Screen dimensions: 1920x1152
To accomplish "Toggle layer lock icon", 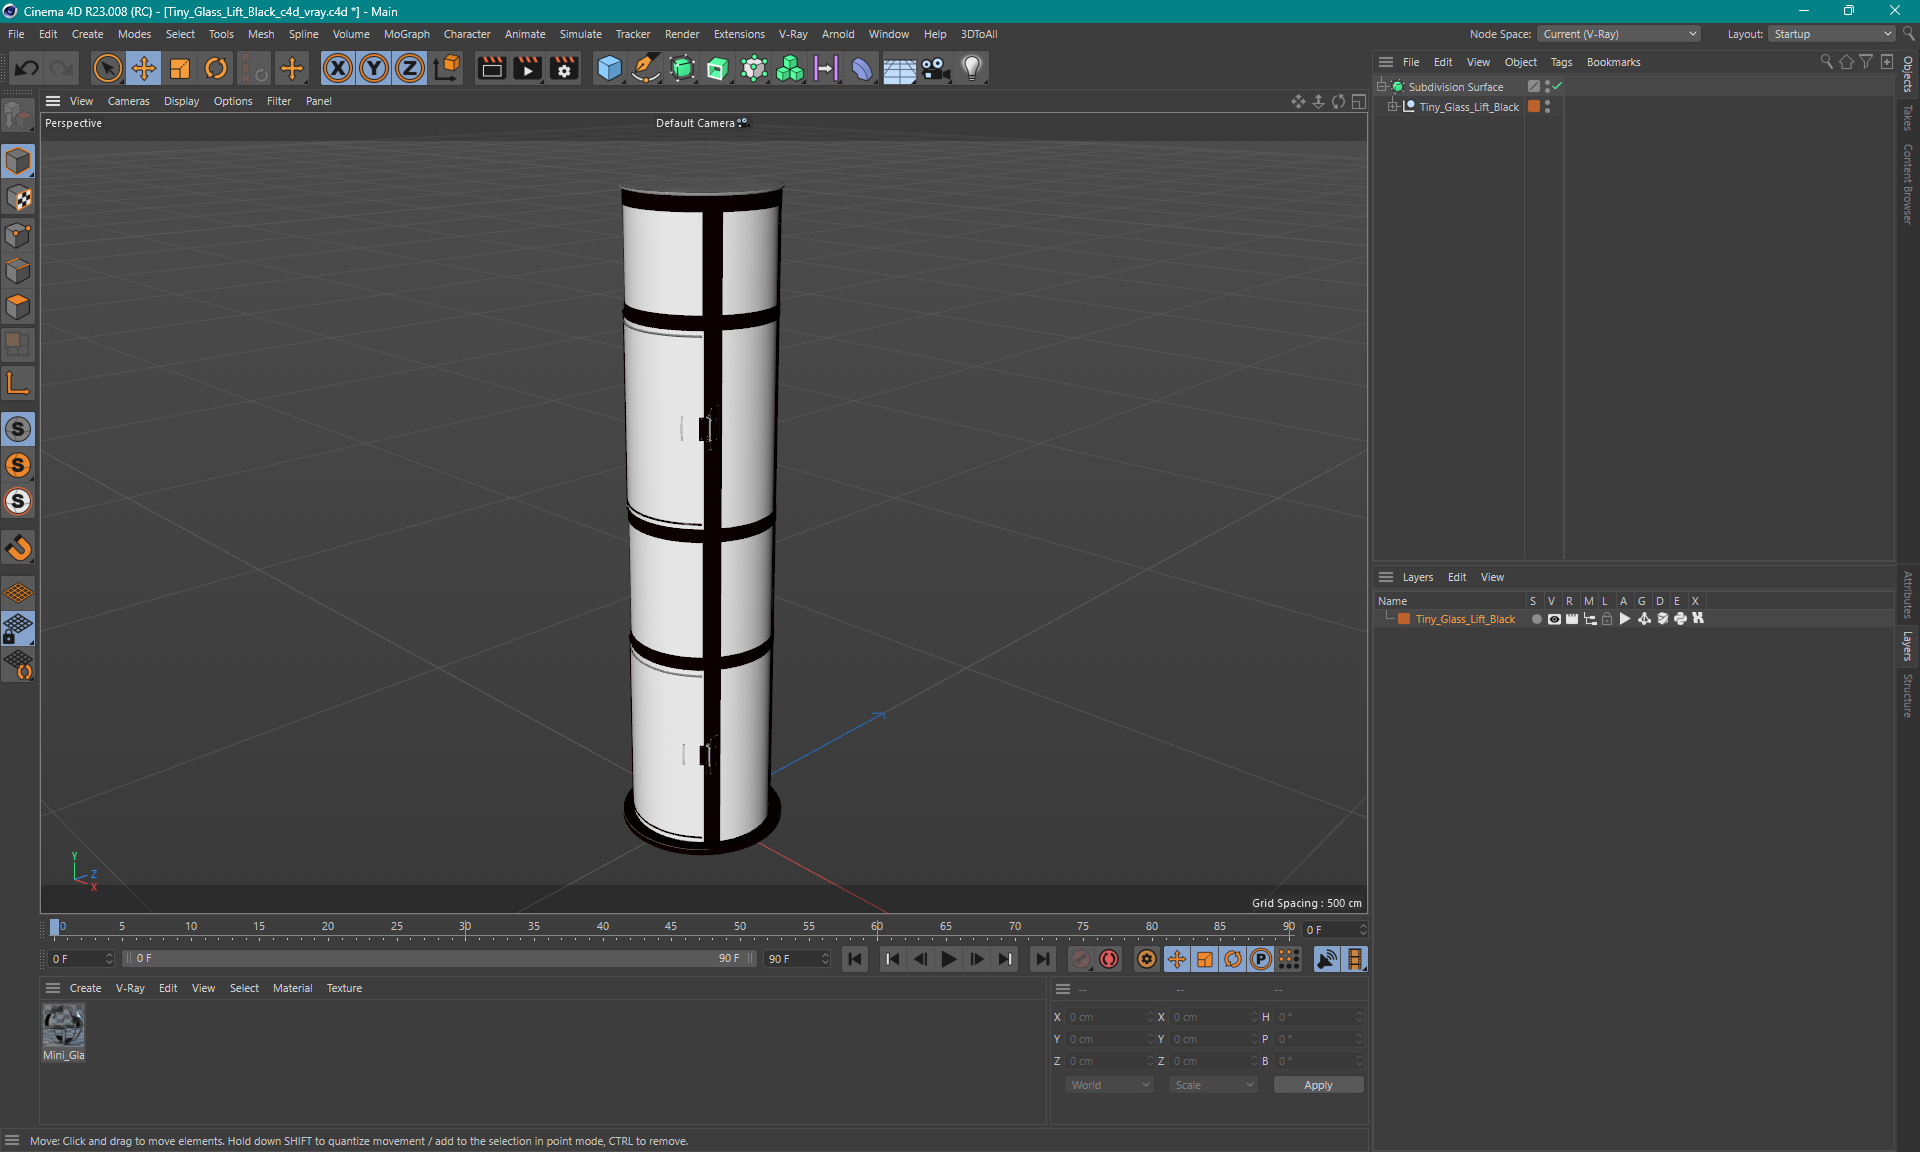I will click(1607, 619).
